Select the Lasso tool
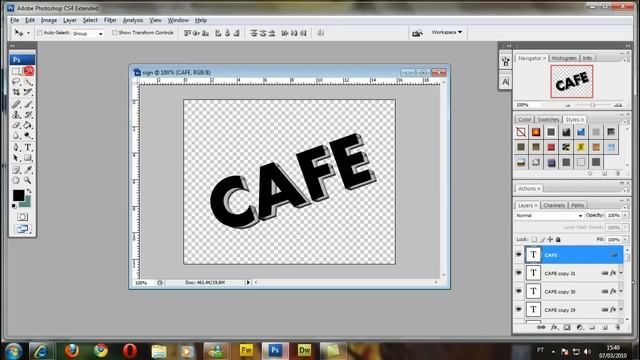 pyautogui.click(x=16, y=82)
